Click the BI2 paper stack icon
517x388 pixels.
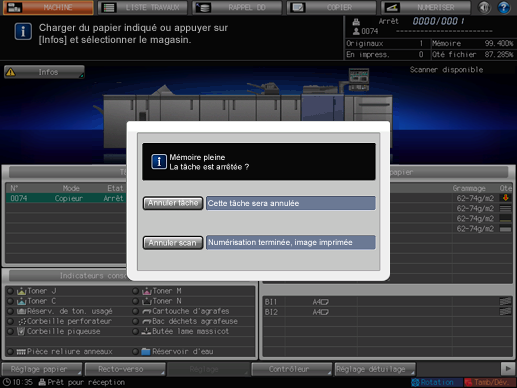(x=505, y=312)
